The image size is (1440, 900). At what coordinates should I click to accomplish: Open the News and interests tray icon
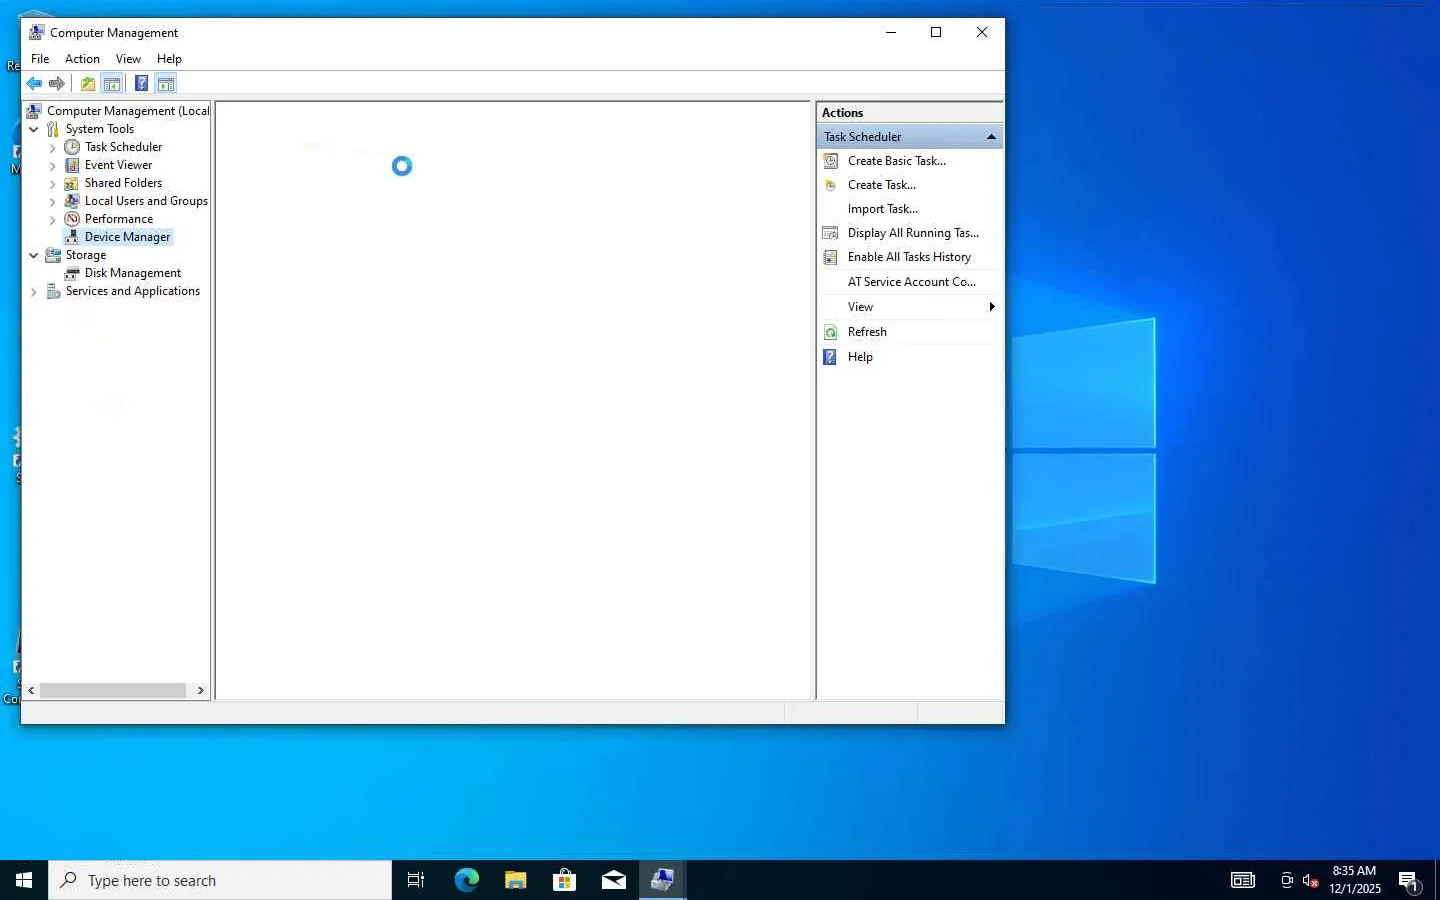pos(1243,880)
